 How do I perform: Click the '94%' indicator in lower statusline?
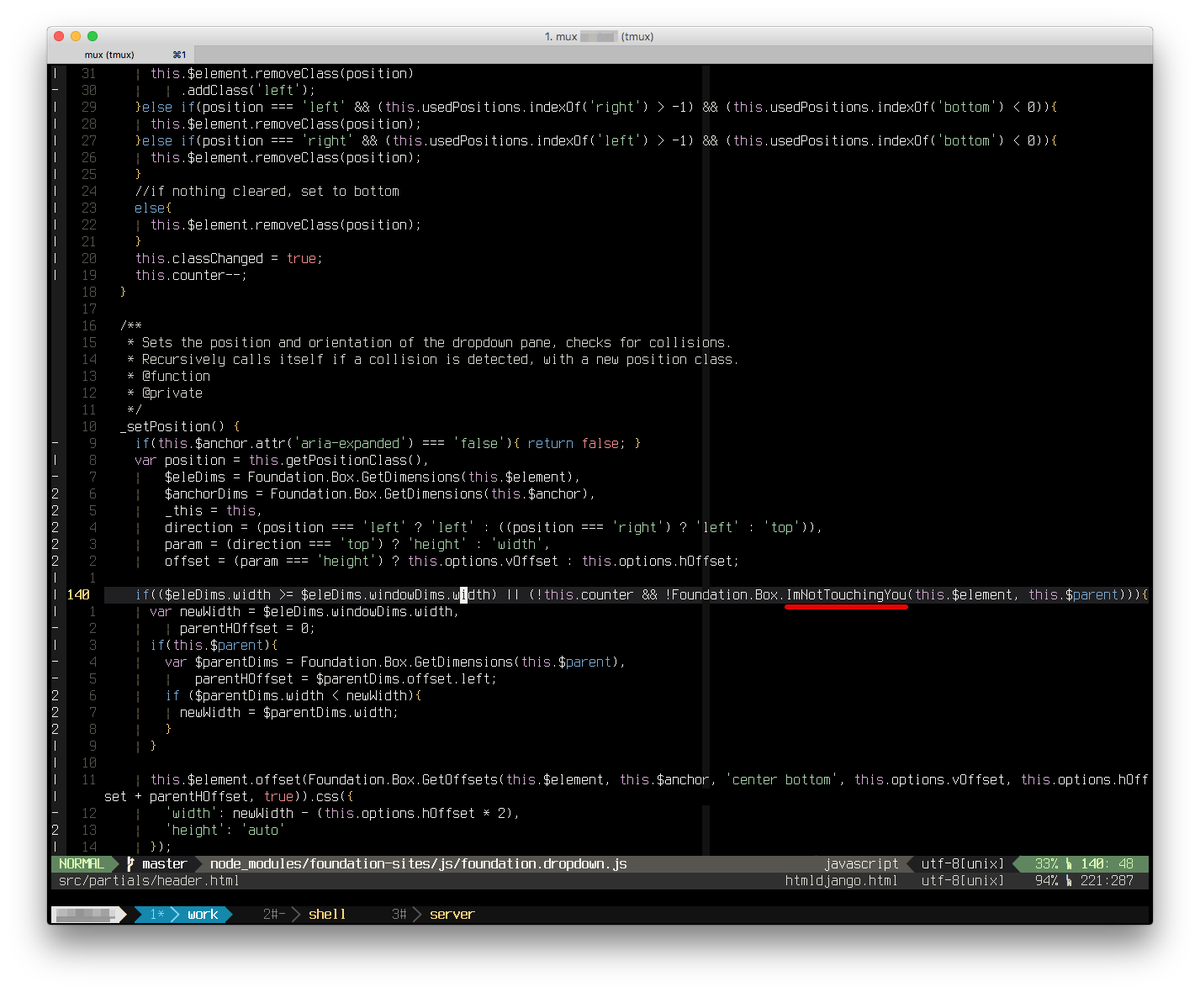pos(1046,880)
